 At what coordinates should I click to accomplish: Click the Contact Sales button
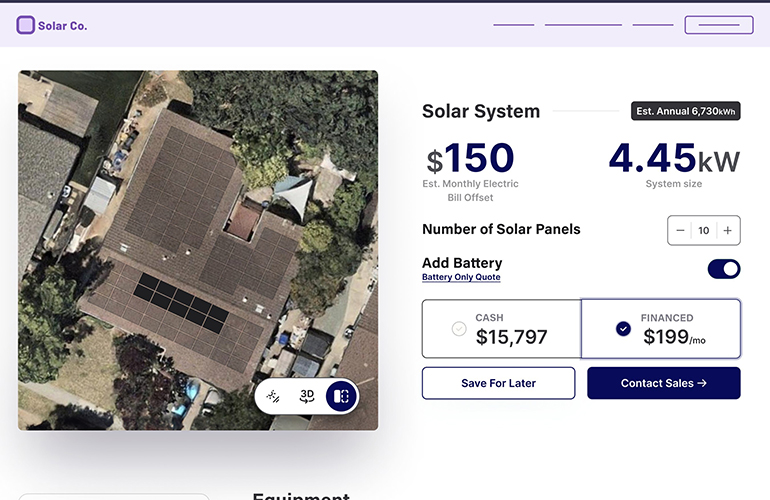click(x=664, y=383)
